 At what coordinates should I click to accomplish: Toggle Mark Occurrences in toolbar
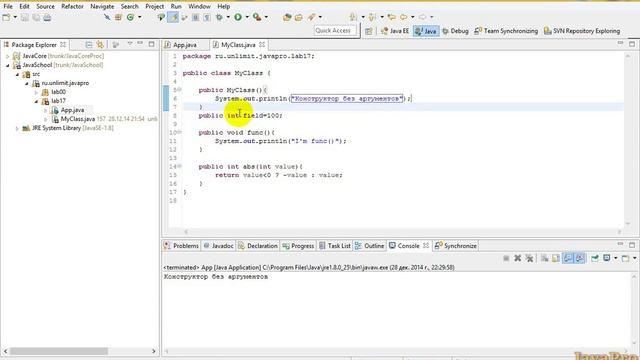pos(173,17)
